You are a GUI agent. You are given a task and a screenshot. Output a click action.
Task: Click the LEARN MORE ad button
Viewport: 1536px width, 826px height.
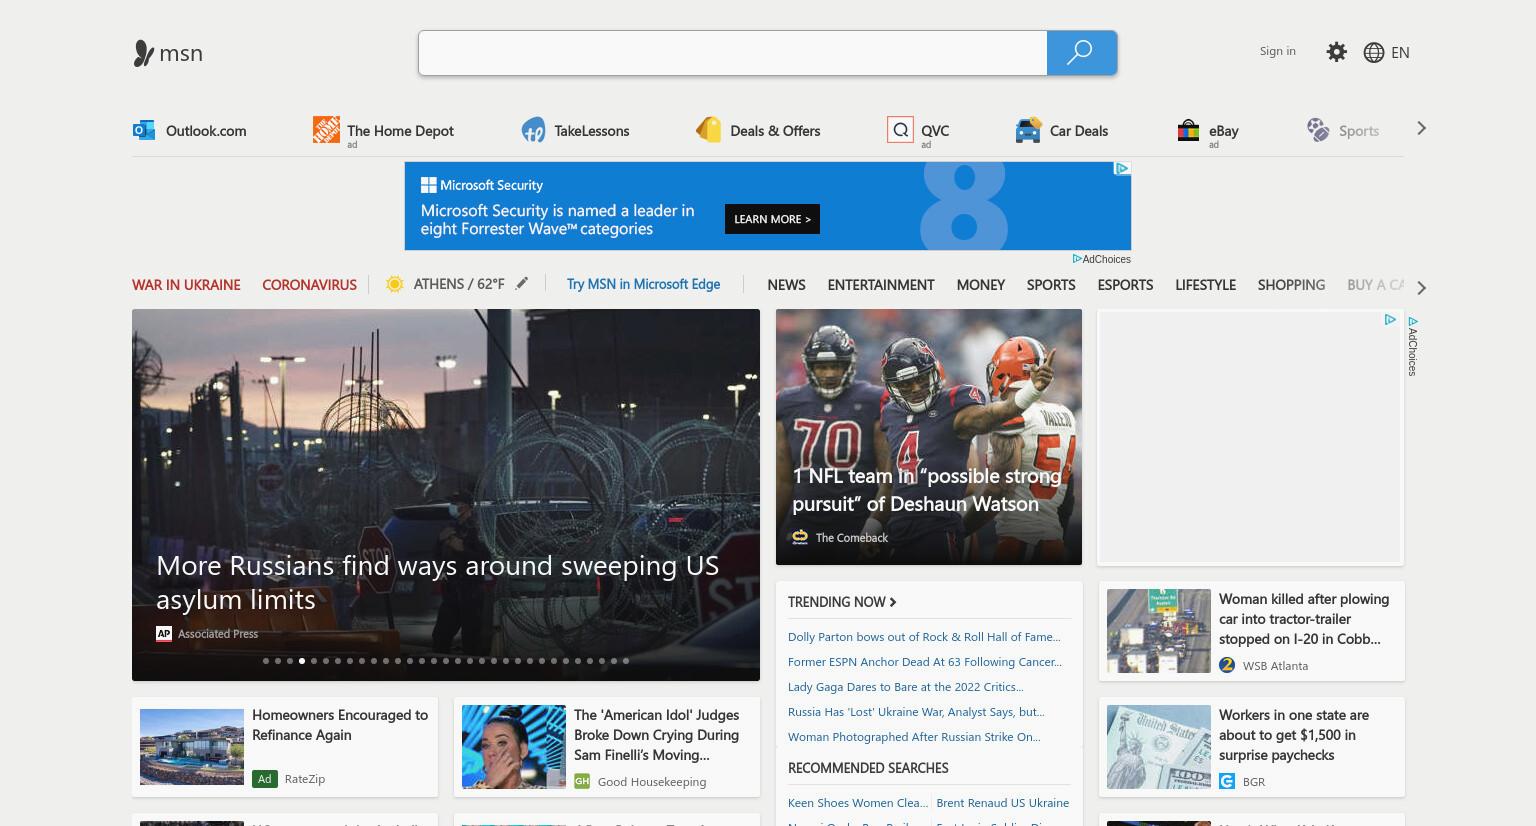point(772,219)
